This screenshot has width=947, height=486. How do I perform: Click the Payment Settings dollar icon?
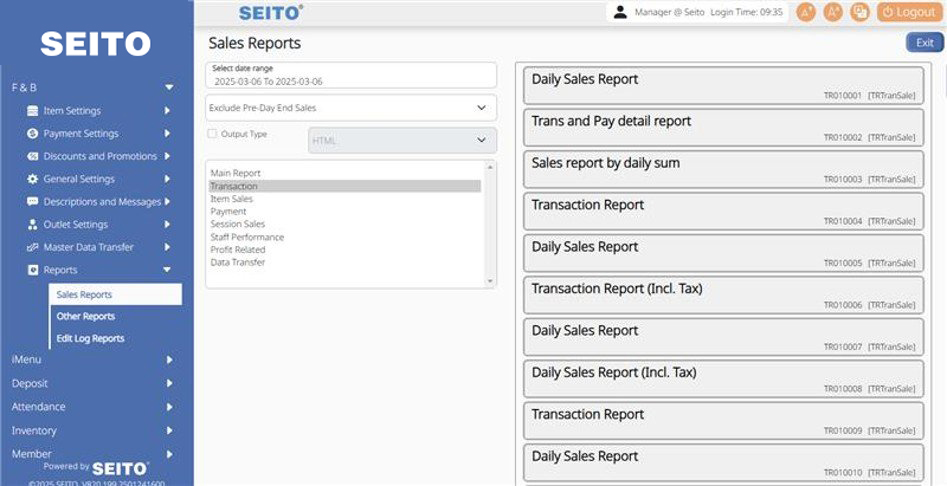(33, 134)
